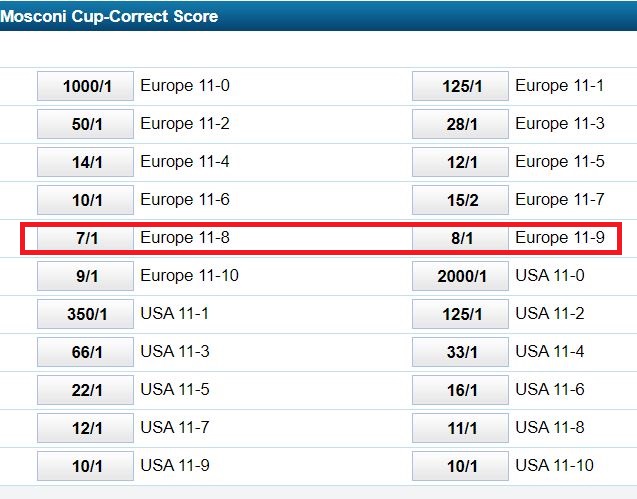Choose 16/1 odds for USA 11-6

[x=461, y=390]
